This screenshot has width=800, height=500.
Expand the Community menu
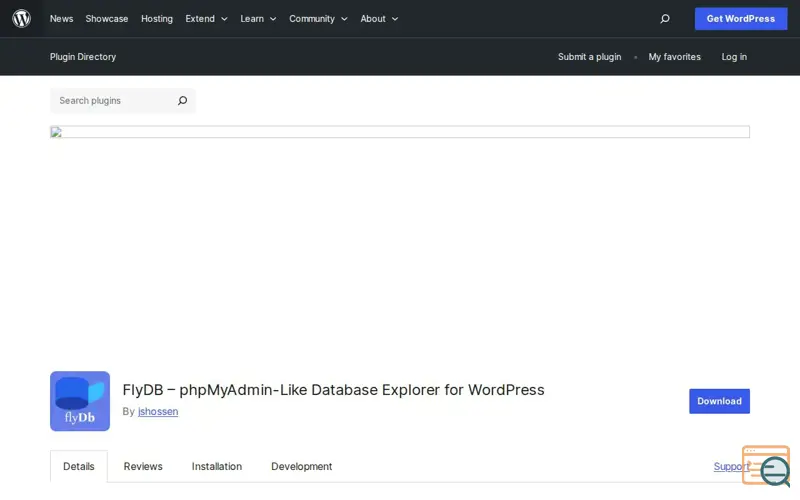(x=318, y=19)
